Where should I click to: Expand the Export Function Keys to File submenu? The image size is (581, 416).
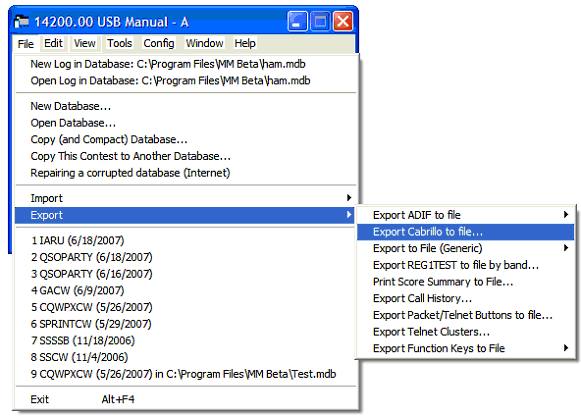566,348
